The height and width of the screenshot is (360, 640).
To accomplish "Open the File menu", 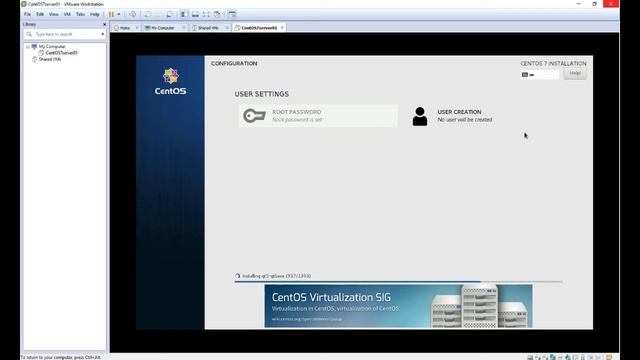I will tap(27, 14).
